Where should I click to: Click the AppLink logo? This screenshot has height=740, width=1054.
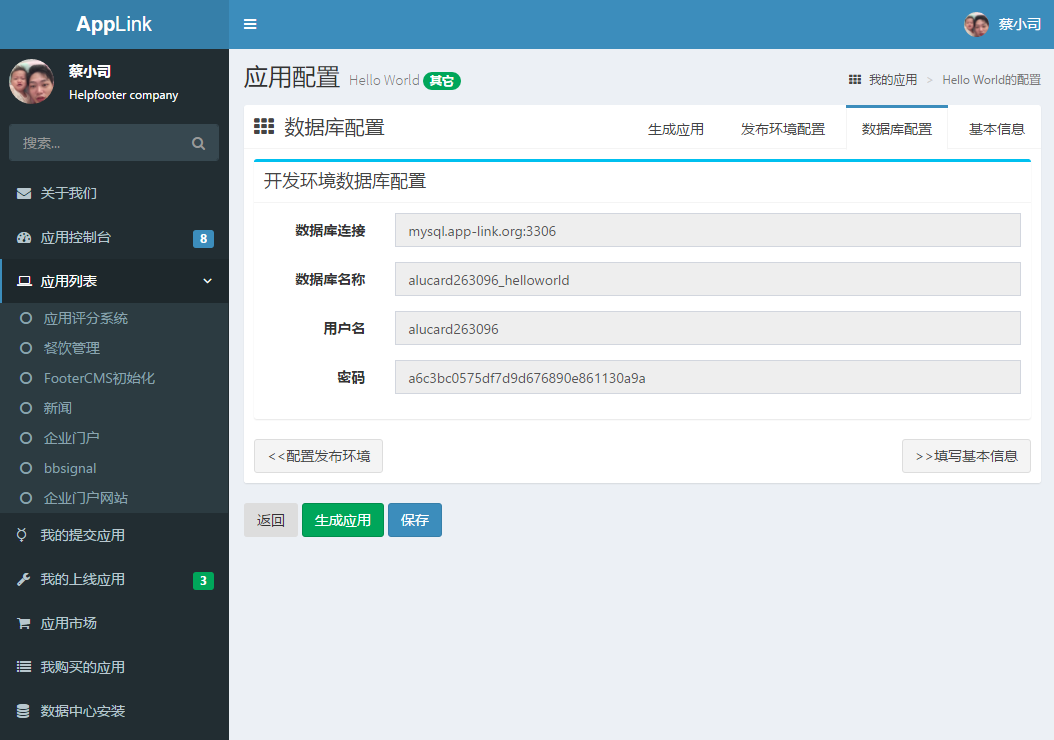[114, 24]
